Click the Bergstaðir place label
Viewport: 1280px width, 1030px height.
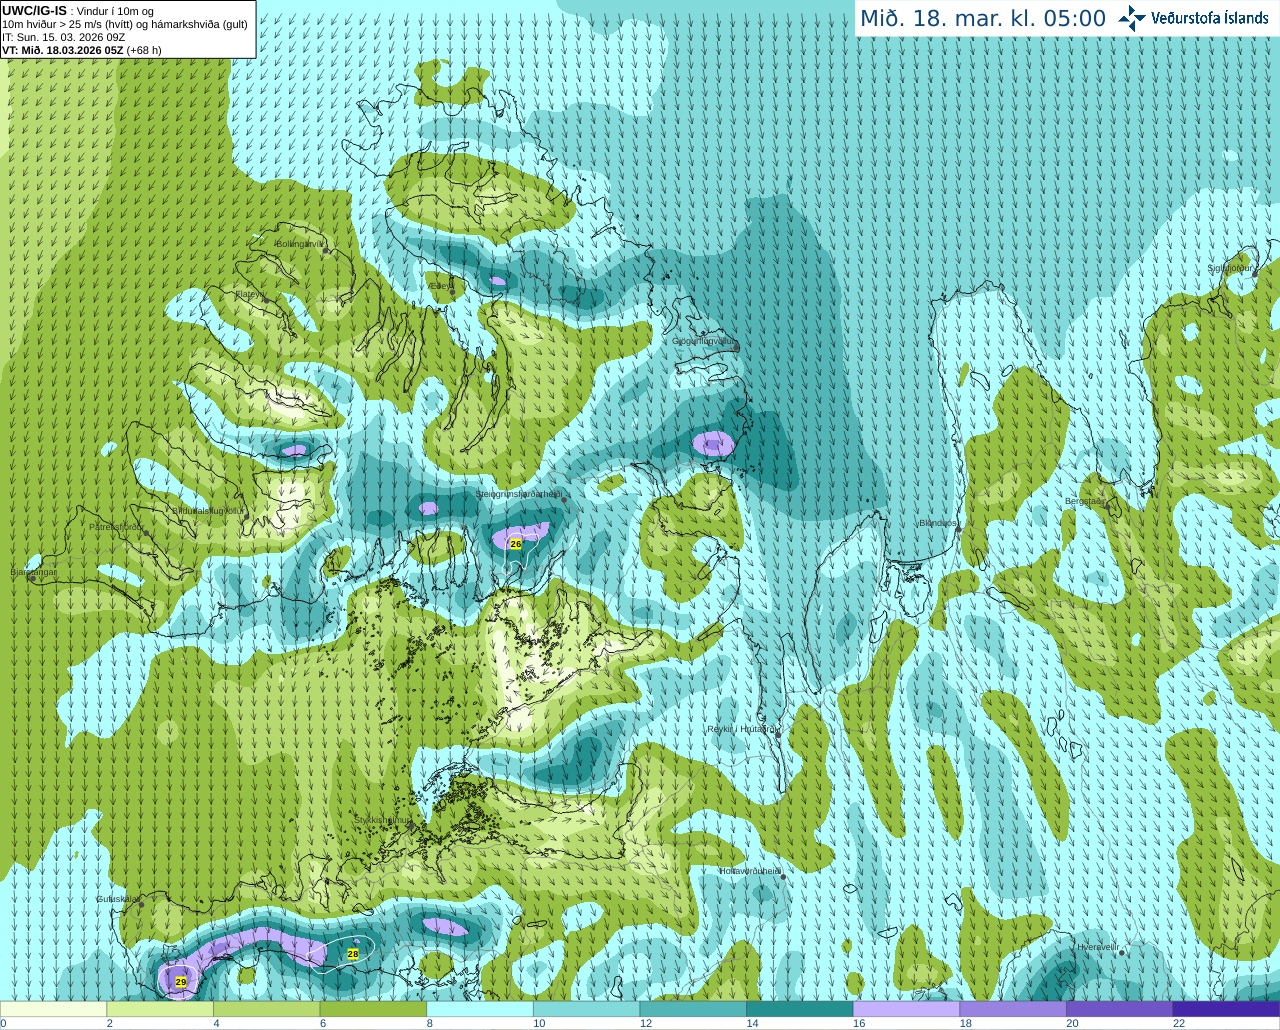1085,501
